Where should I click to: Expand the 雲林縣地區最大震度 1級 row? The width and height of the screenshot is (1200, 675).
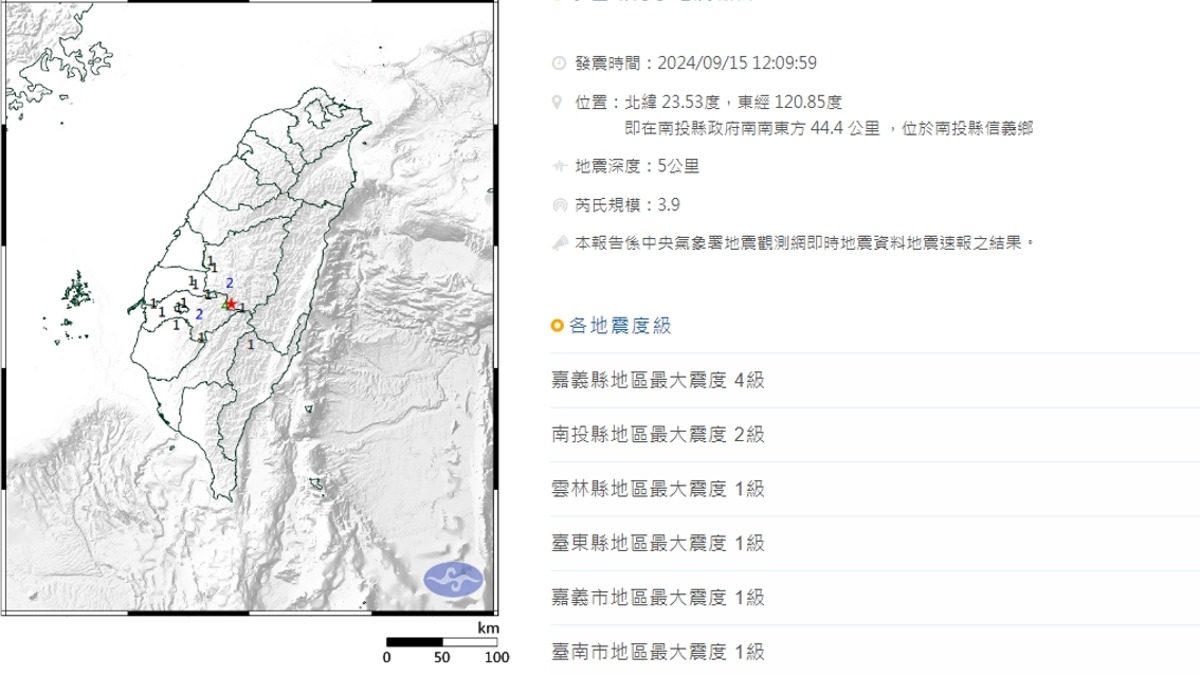click(658, 489)
